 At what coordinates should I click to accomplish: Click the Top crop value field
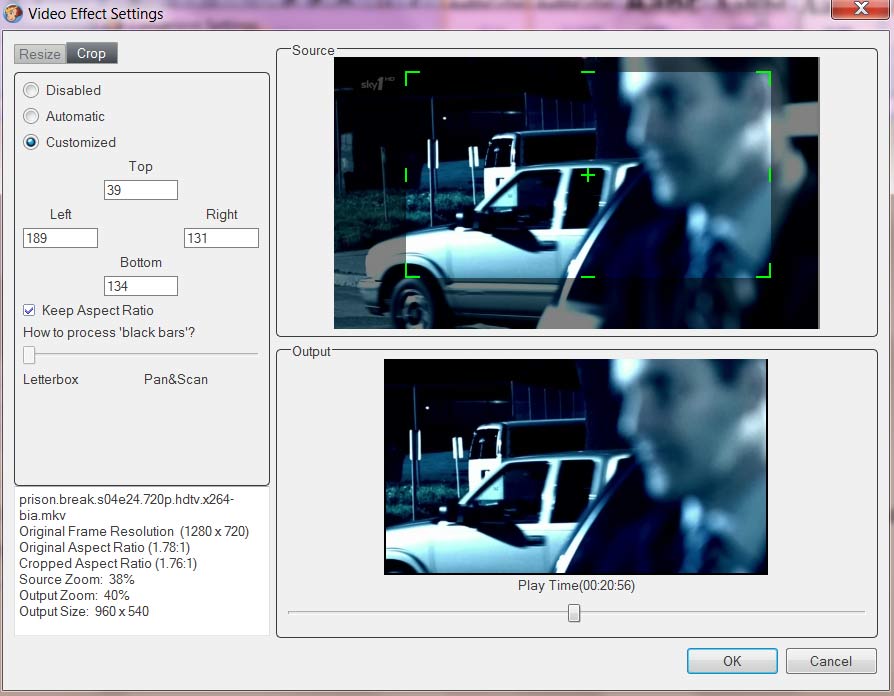coord(141,190)
